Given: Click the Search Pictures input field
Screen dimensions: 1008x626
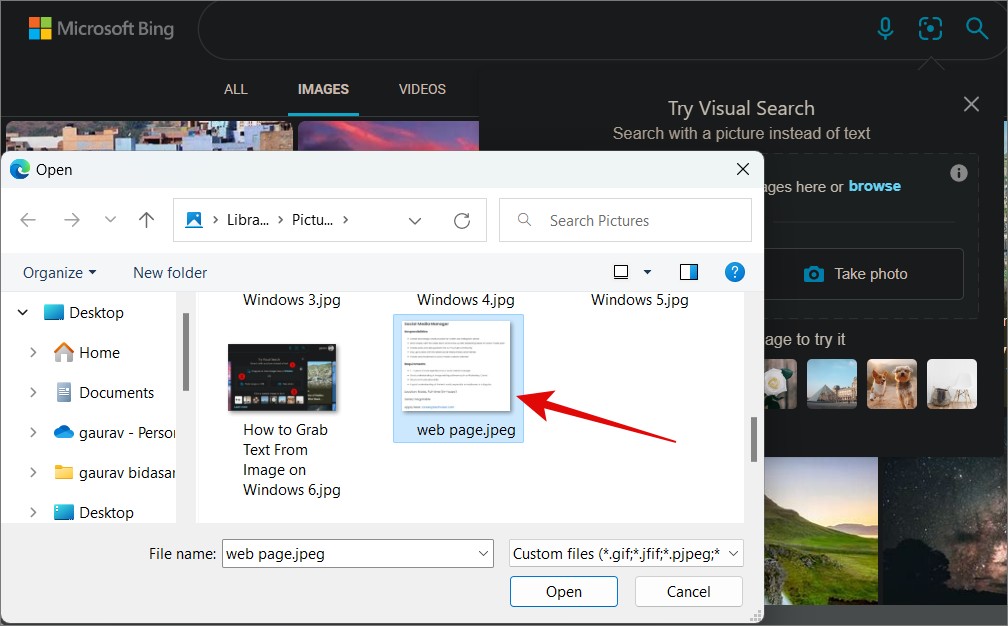Looking at the screenshot, I should [625, 220].
